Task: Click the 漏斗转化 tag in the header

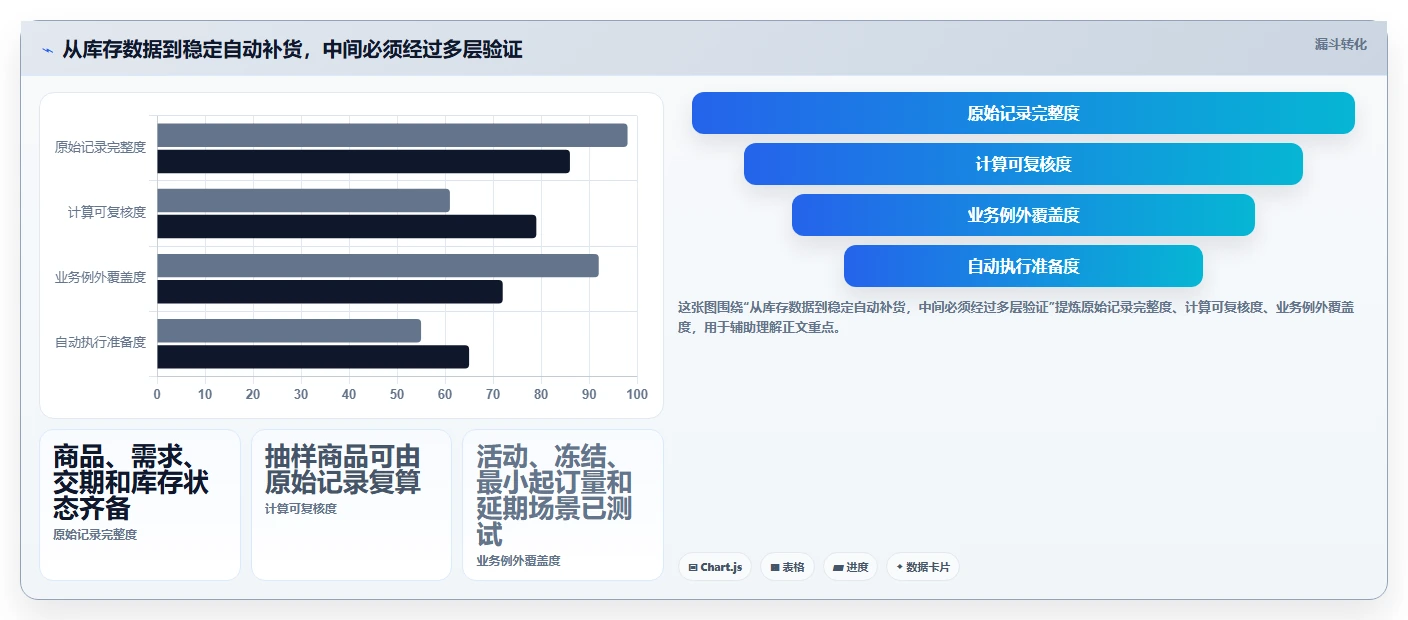Action: click(x=1340, y=44)
